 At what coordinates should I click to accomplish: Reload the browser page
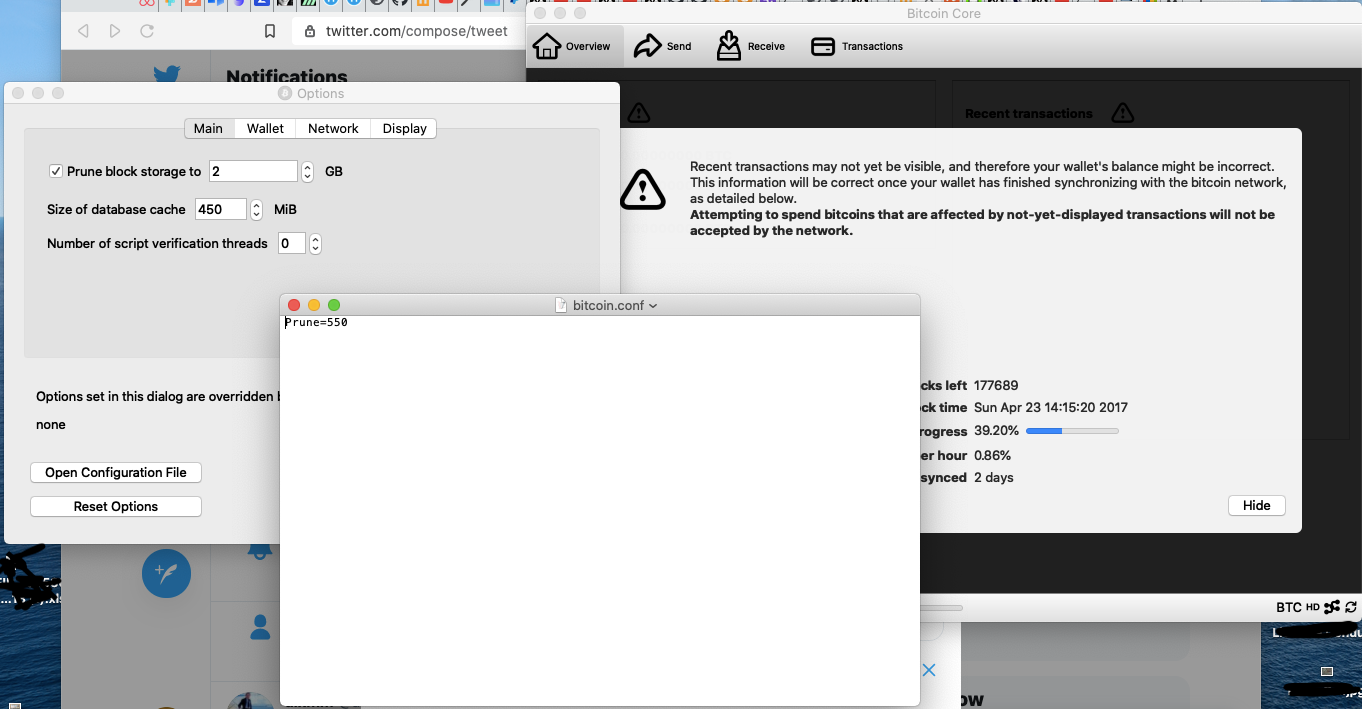coord(147,31)
